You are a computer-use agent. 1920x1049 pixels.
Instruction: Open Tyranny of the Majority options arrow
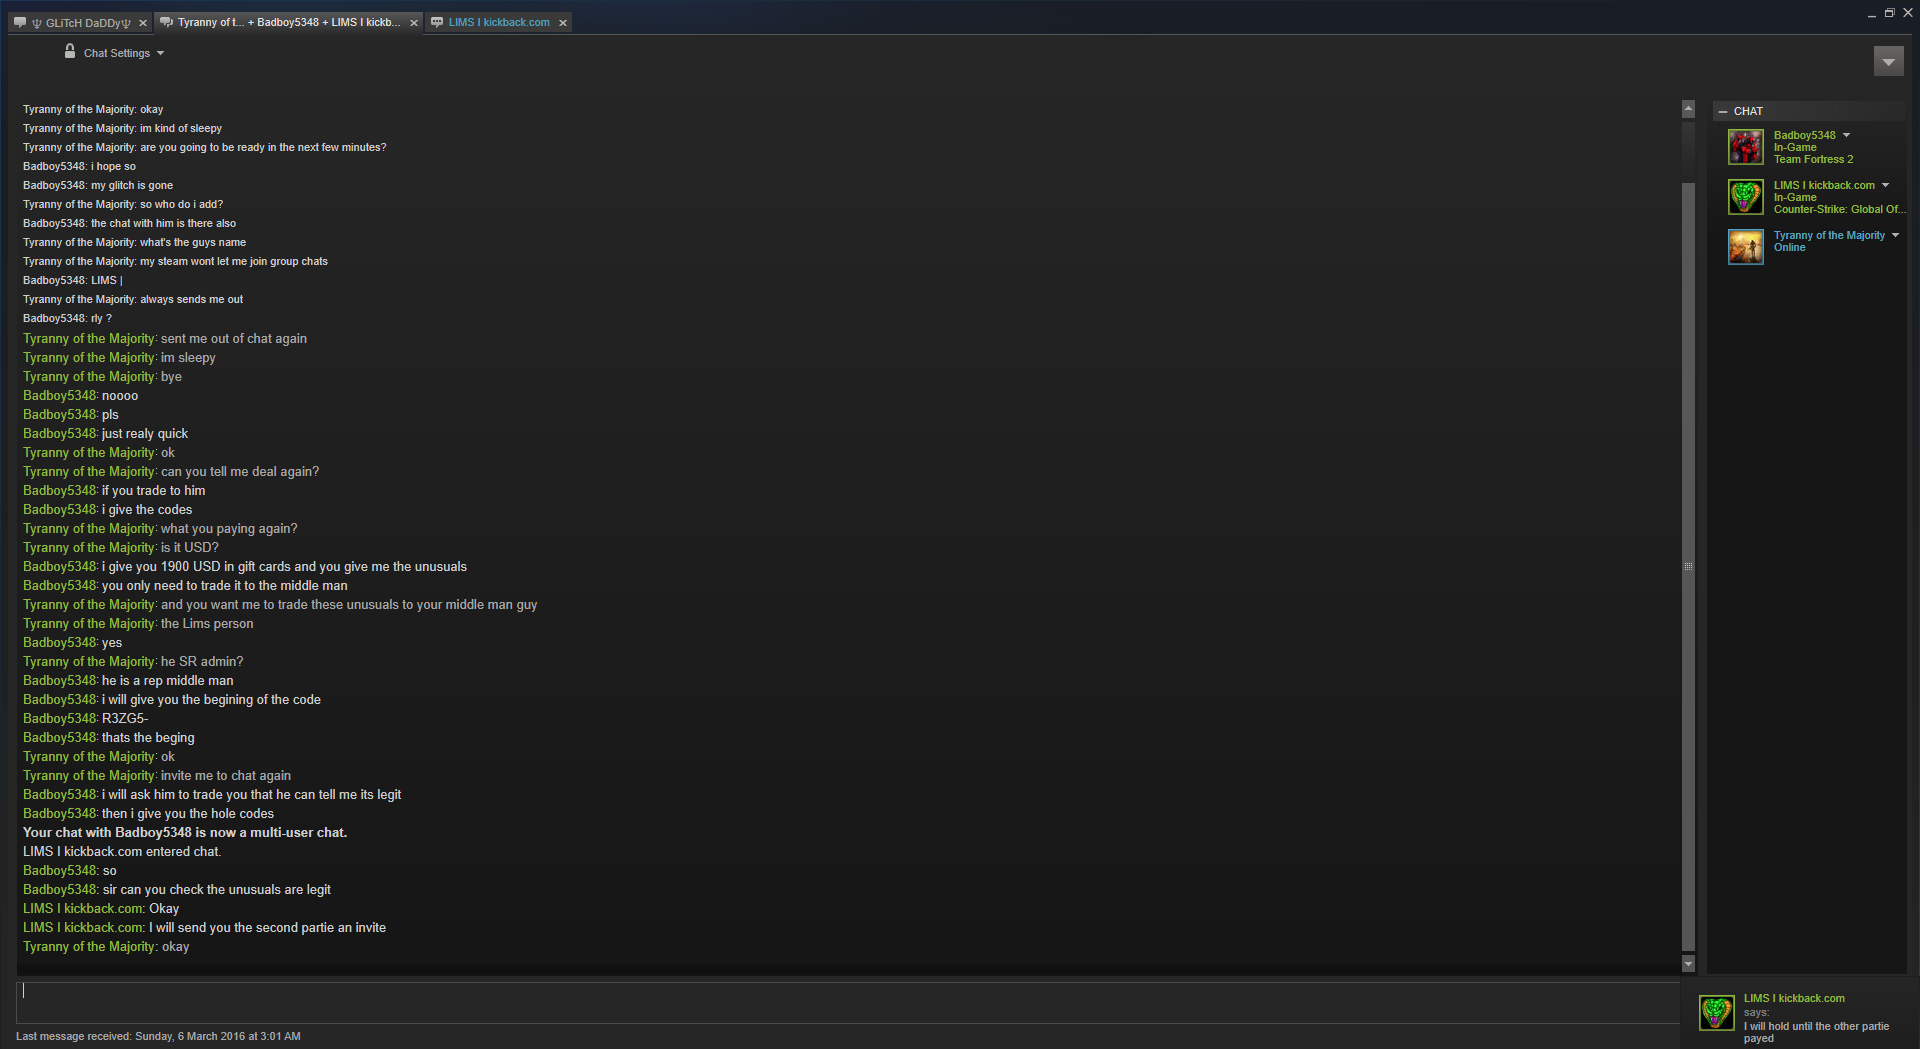click(x=1895, y=235)
